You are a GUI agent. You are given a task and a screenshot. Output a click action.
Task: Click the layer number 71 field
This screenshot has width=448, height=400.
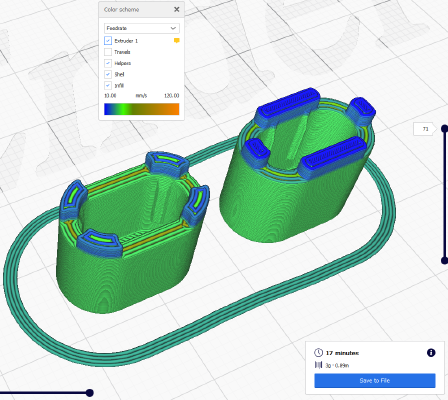click(425, 129)
